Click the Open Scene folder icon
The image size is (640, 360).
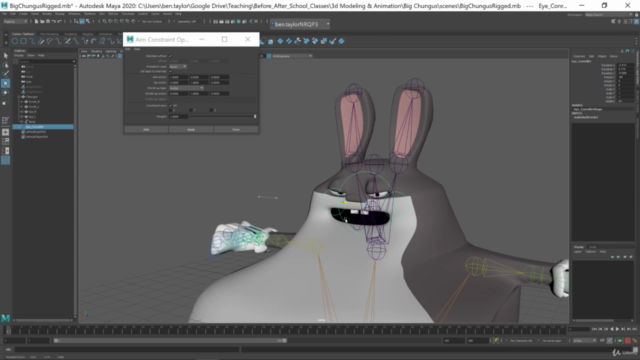coord(42,21)
